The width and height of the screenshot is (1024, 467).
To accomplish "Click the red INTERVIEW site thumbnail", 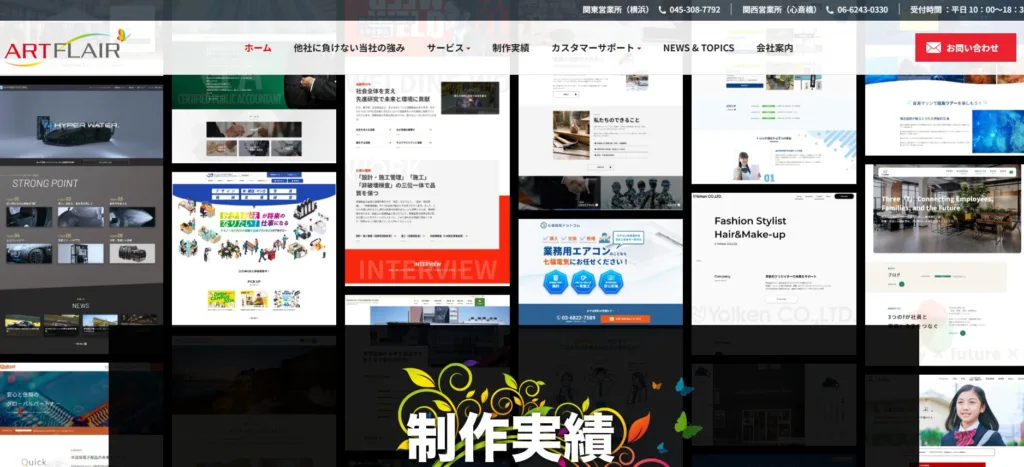I will point(427,240).
